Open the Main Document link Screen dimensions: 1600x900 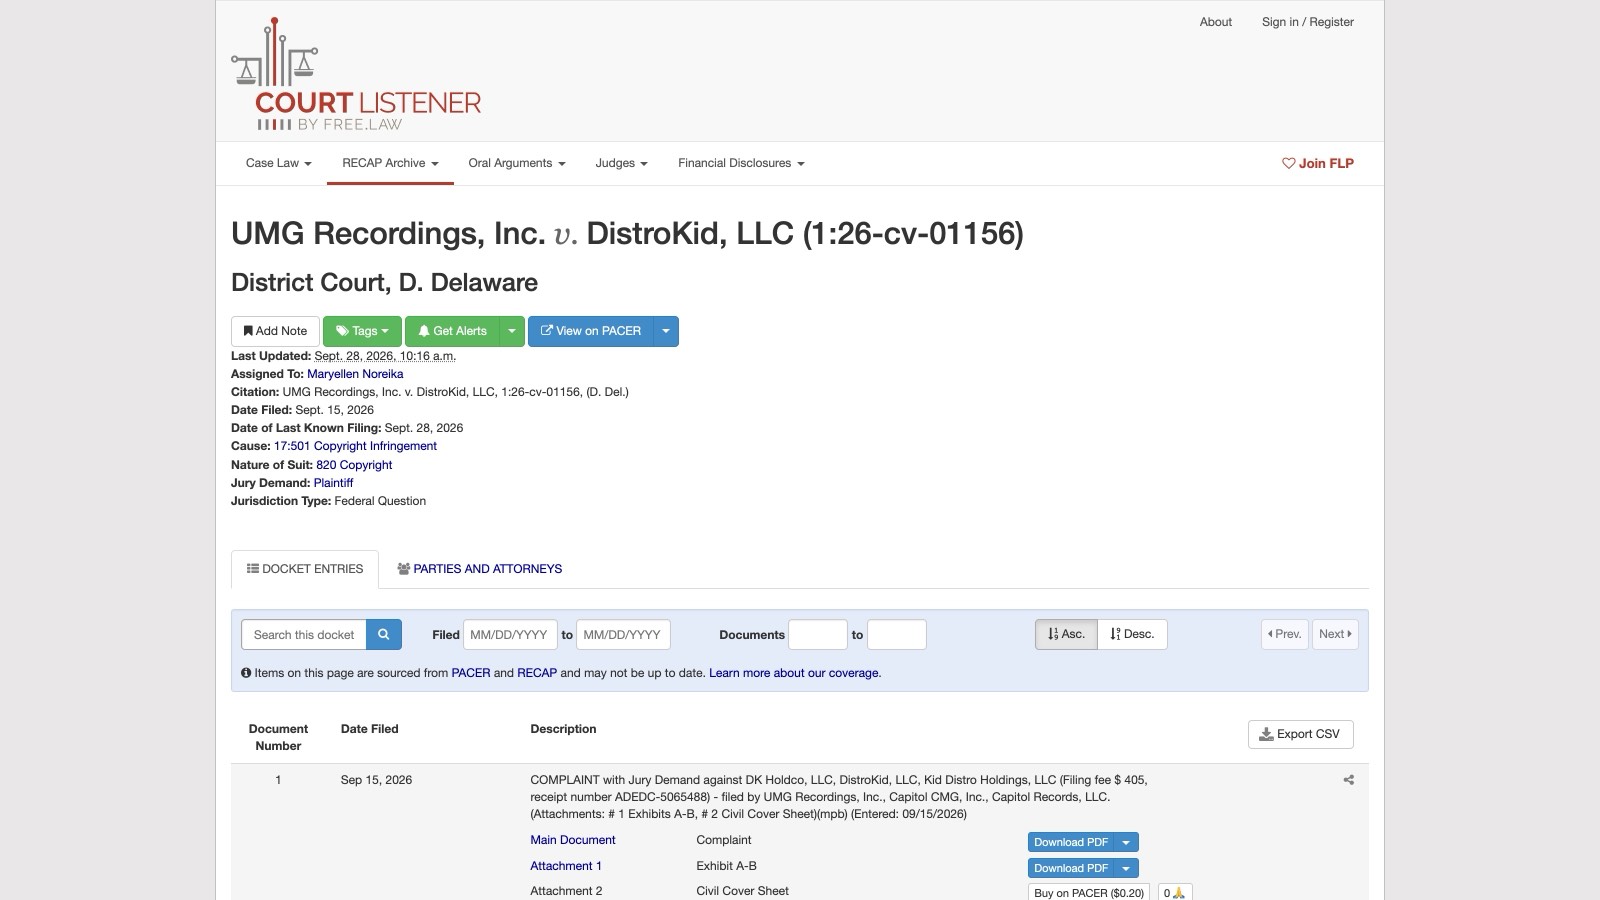pos(573,840)
